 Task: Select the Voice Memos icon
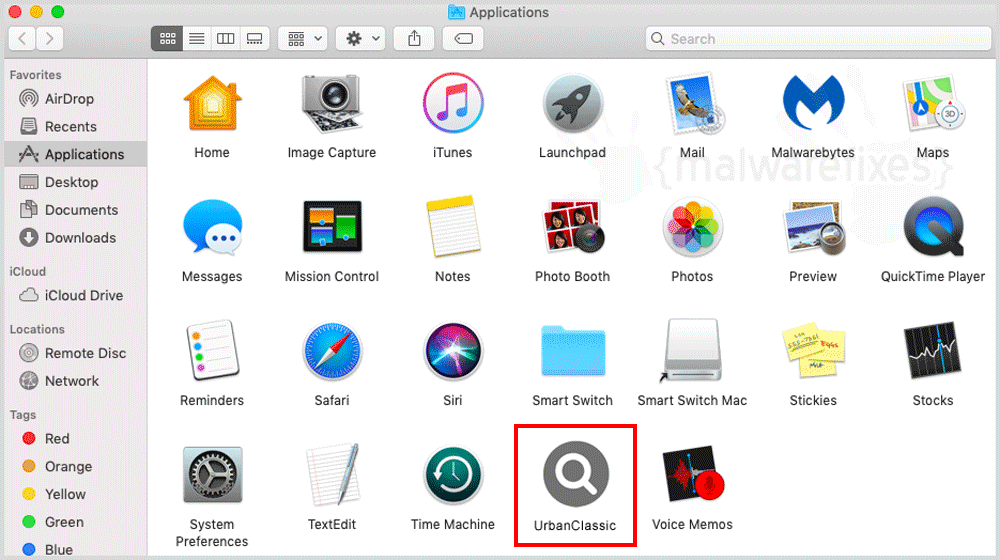pos(693,475)
